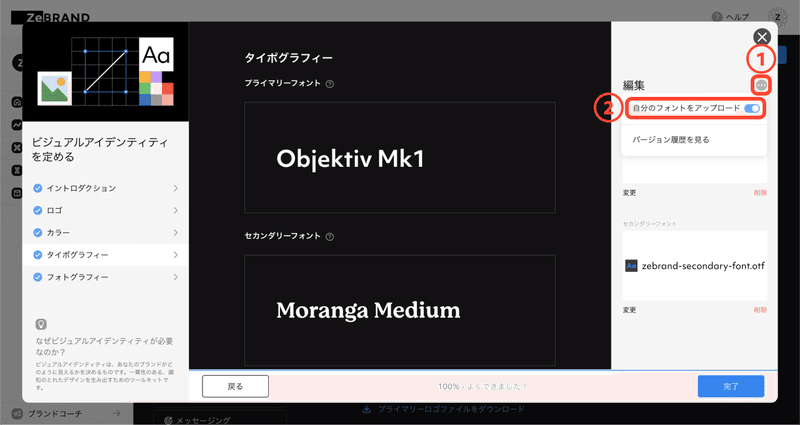Open ロゴ step in sidebar
This screenshot has width=800, height=425.
click(x=105, y=210)
